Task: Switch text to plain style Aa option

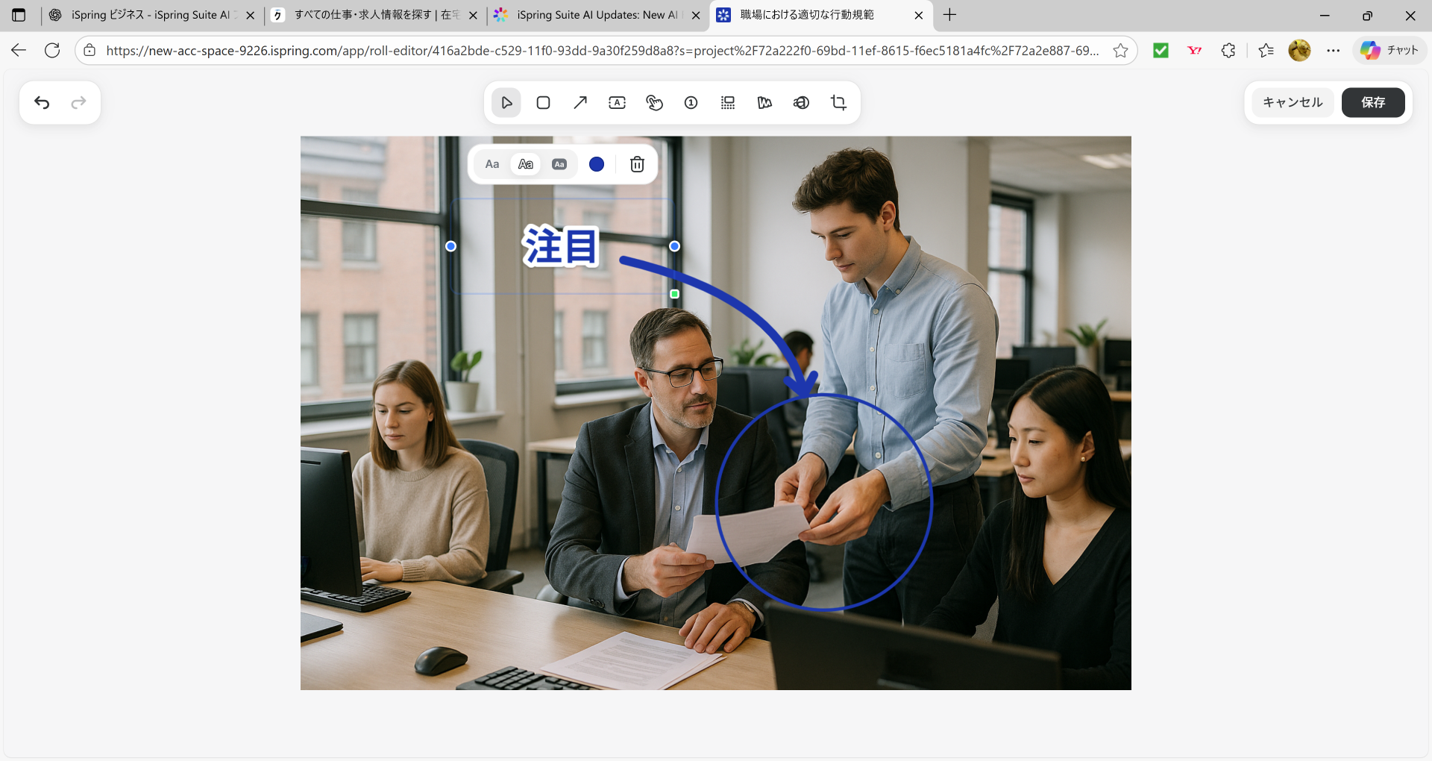Action: click(492, 164)
